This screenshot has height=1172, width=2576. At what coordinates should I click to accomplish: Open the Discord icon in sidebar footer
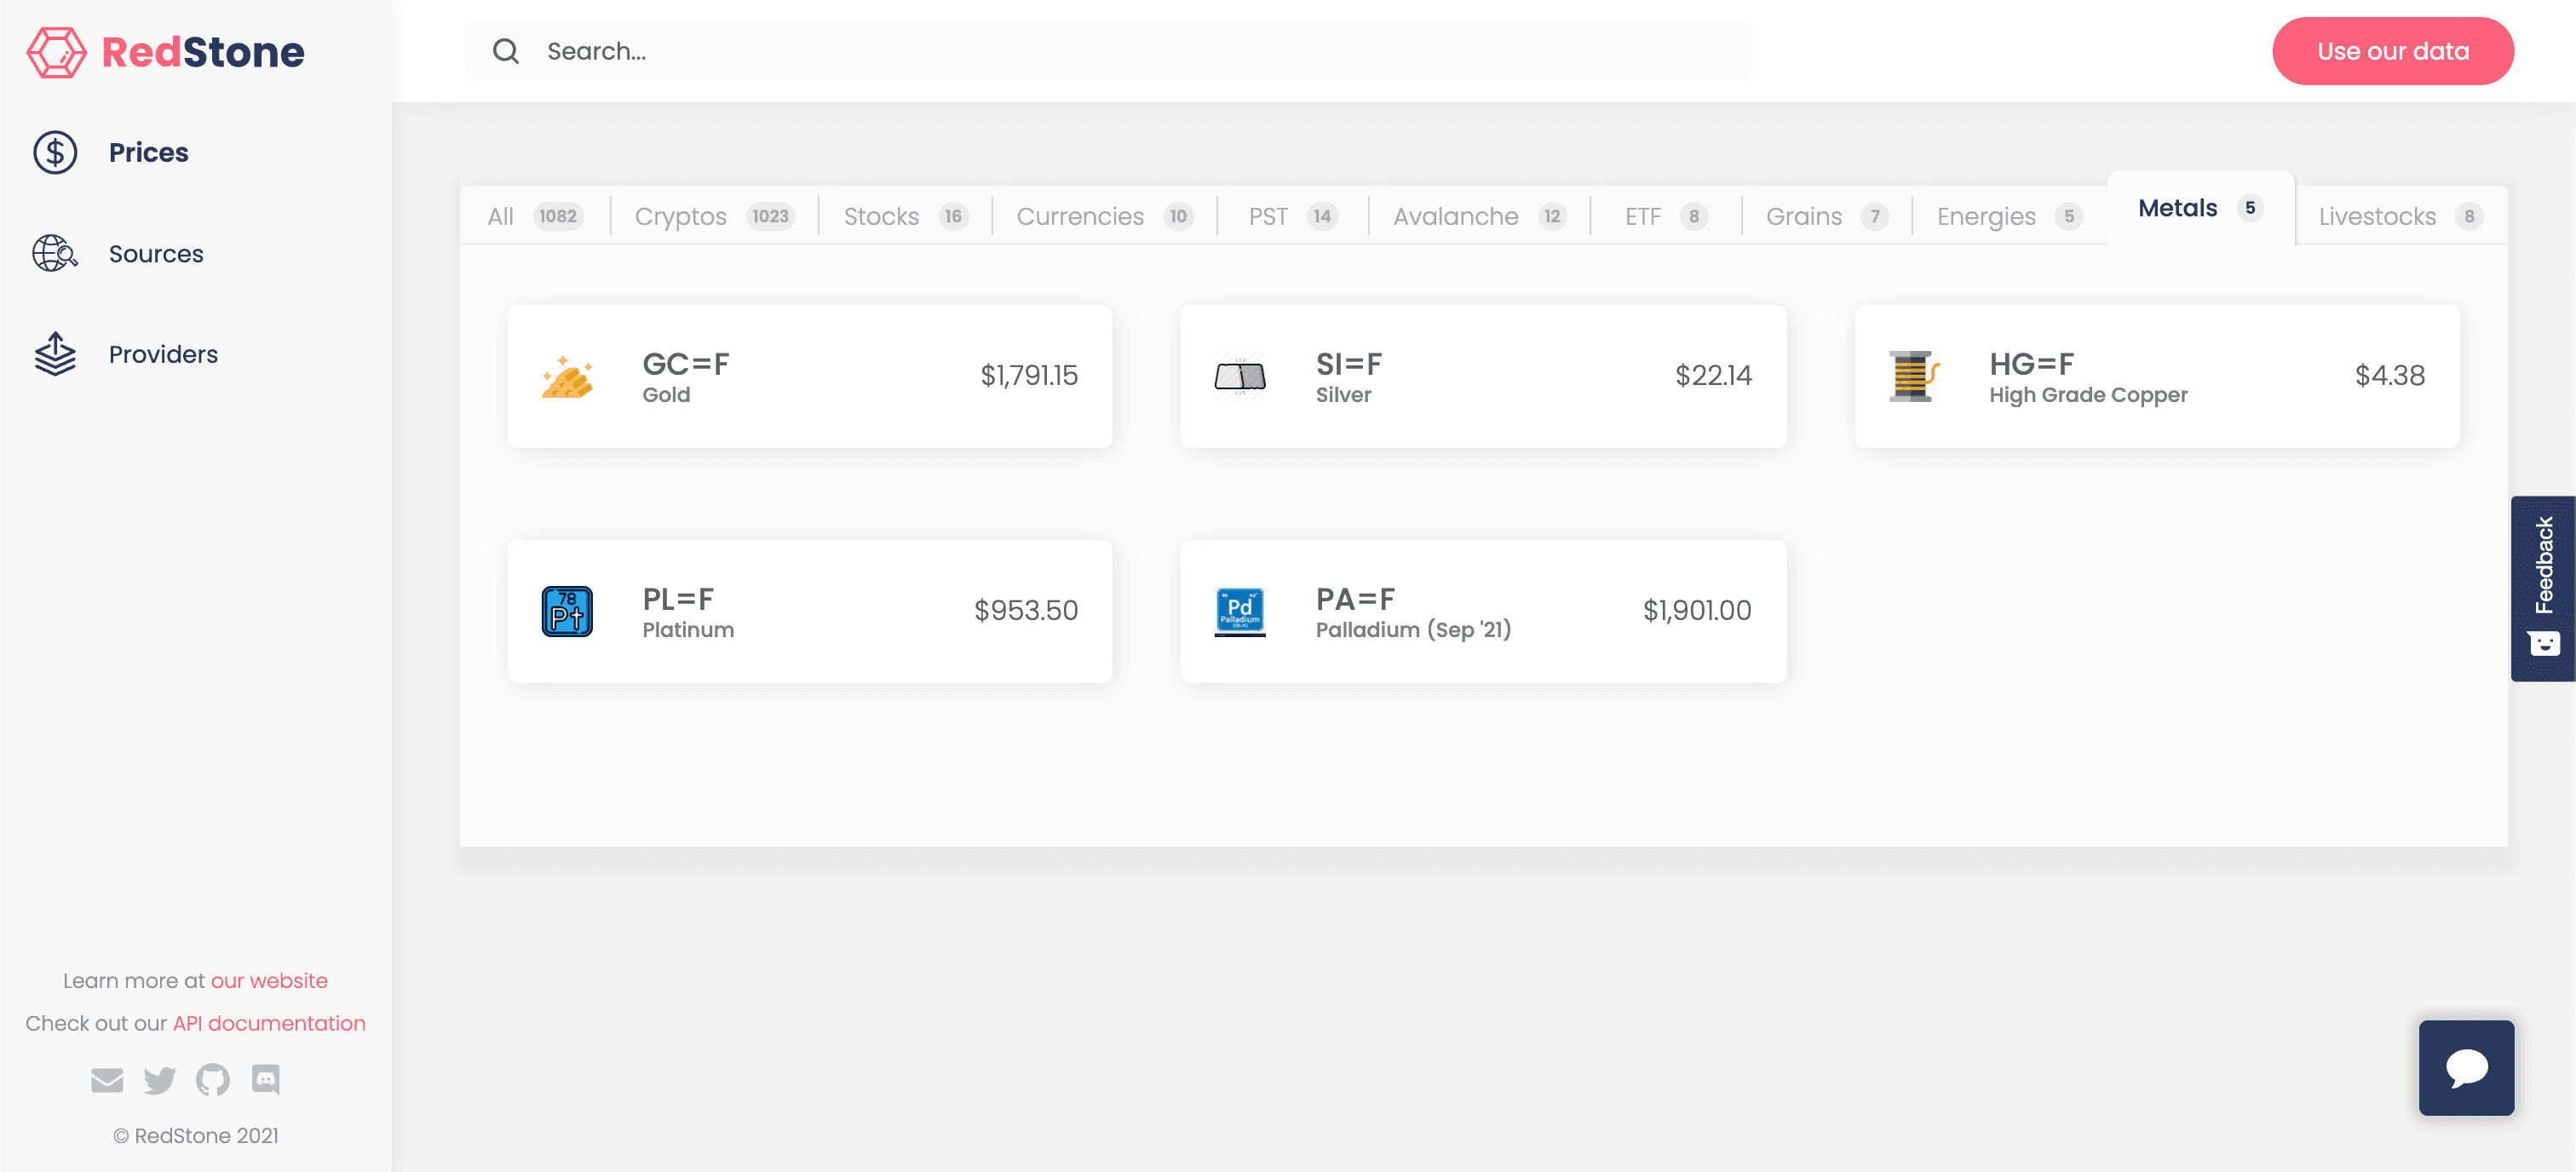[x=266, y=1080]
